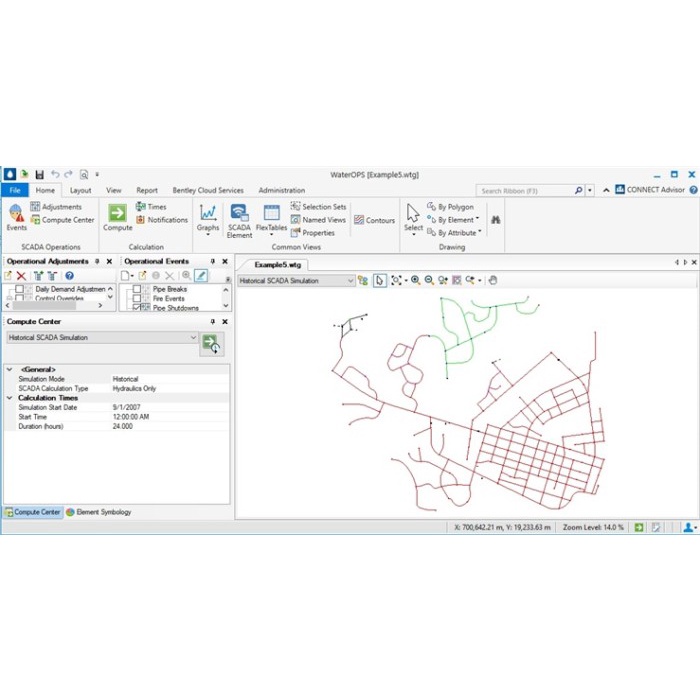Viewport: 700px width, 700px height.
Task: Collapse the Calculation Times property group
Action: (9, 397)
